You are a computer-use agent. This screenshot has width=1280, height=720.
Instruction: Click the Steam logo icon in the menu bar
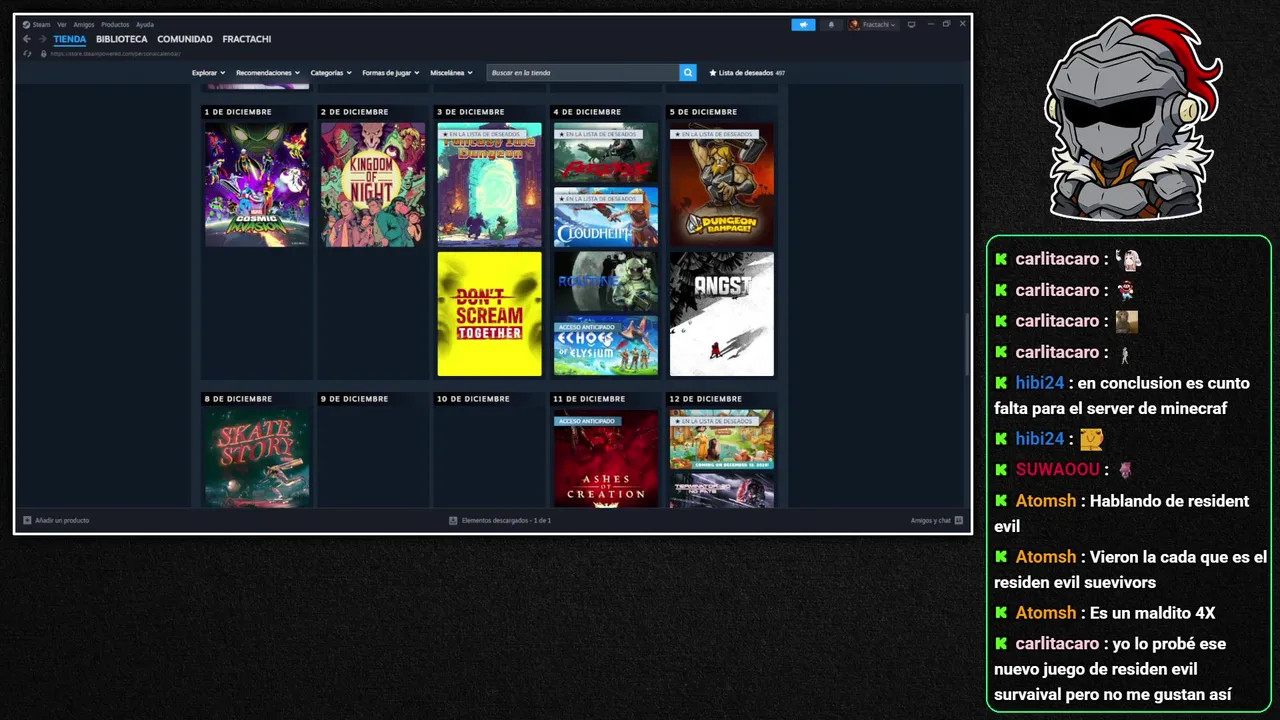coord(26,24)
